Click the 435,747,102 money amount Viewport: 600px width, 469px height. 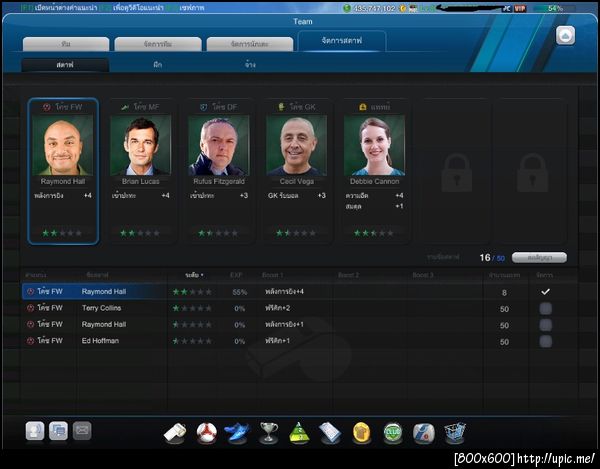click(373, 8)
